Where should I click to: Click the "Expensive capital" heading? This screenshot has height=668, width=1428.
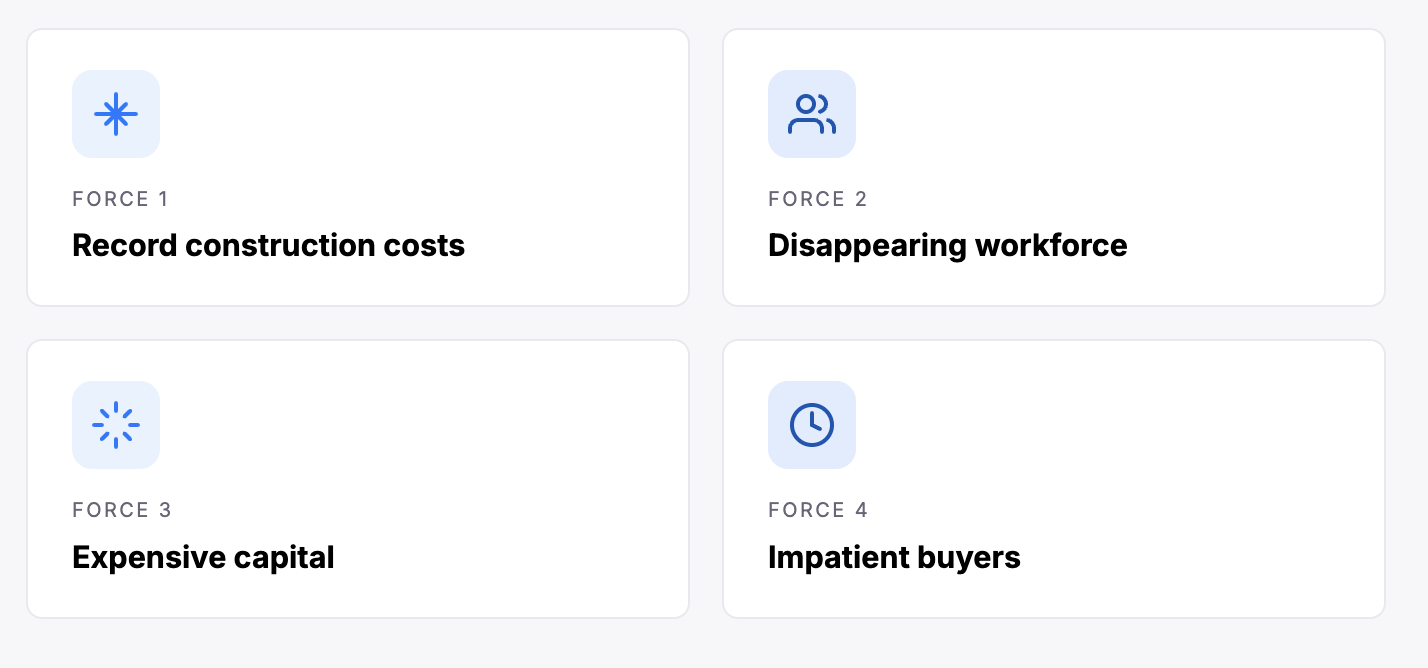tap(203, 557)
